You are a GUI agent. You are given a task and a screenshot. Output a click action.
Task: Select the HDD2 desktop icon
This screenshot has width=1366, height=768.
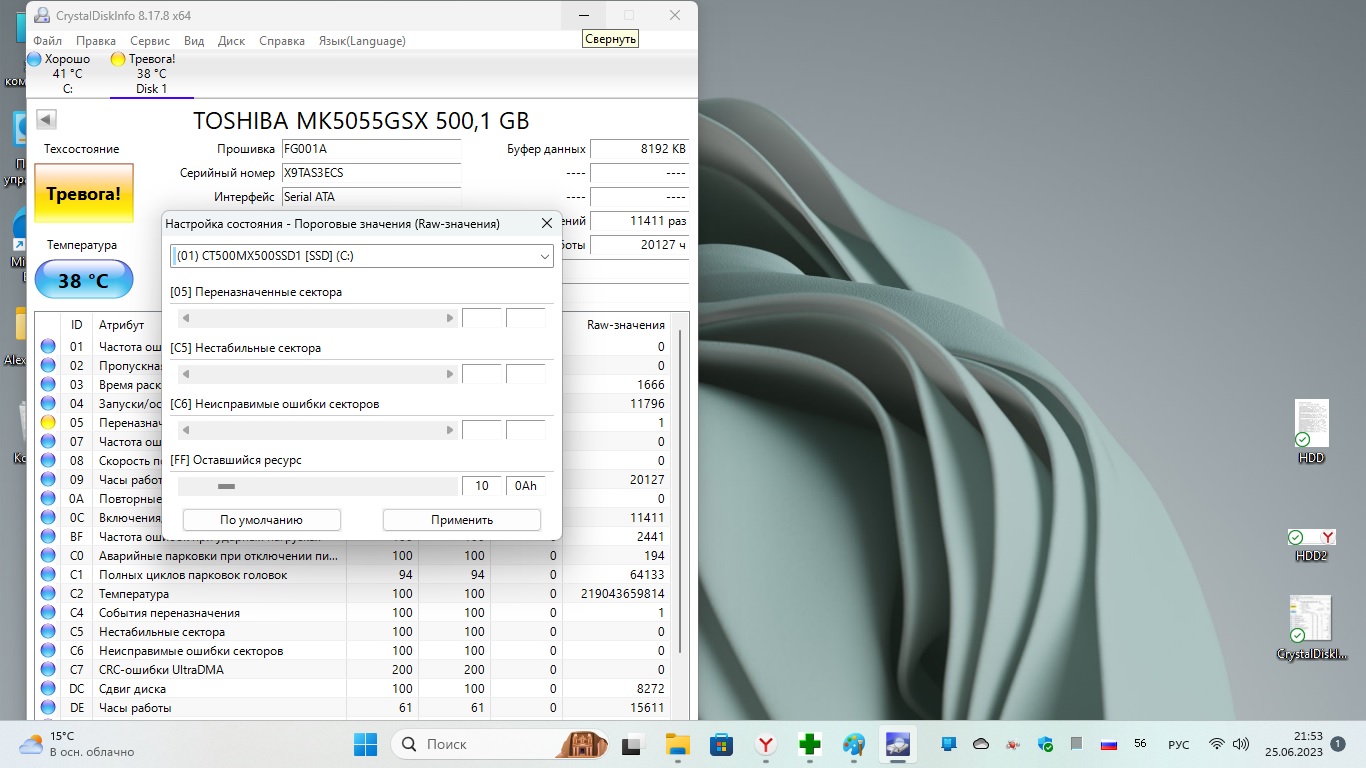tap(1311, 545)
